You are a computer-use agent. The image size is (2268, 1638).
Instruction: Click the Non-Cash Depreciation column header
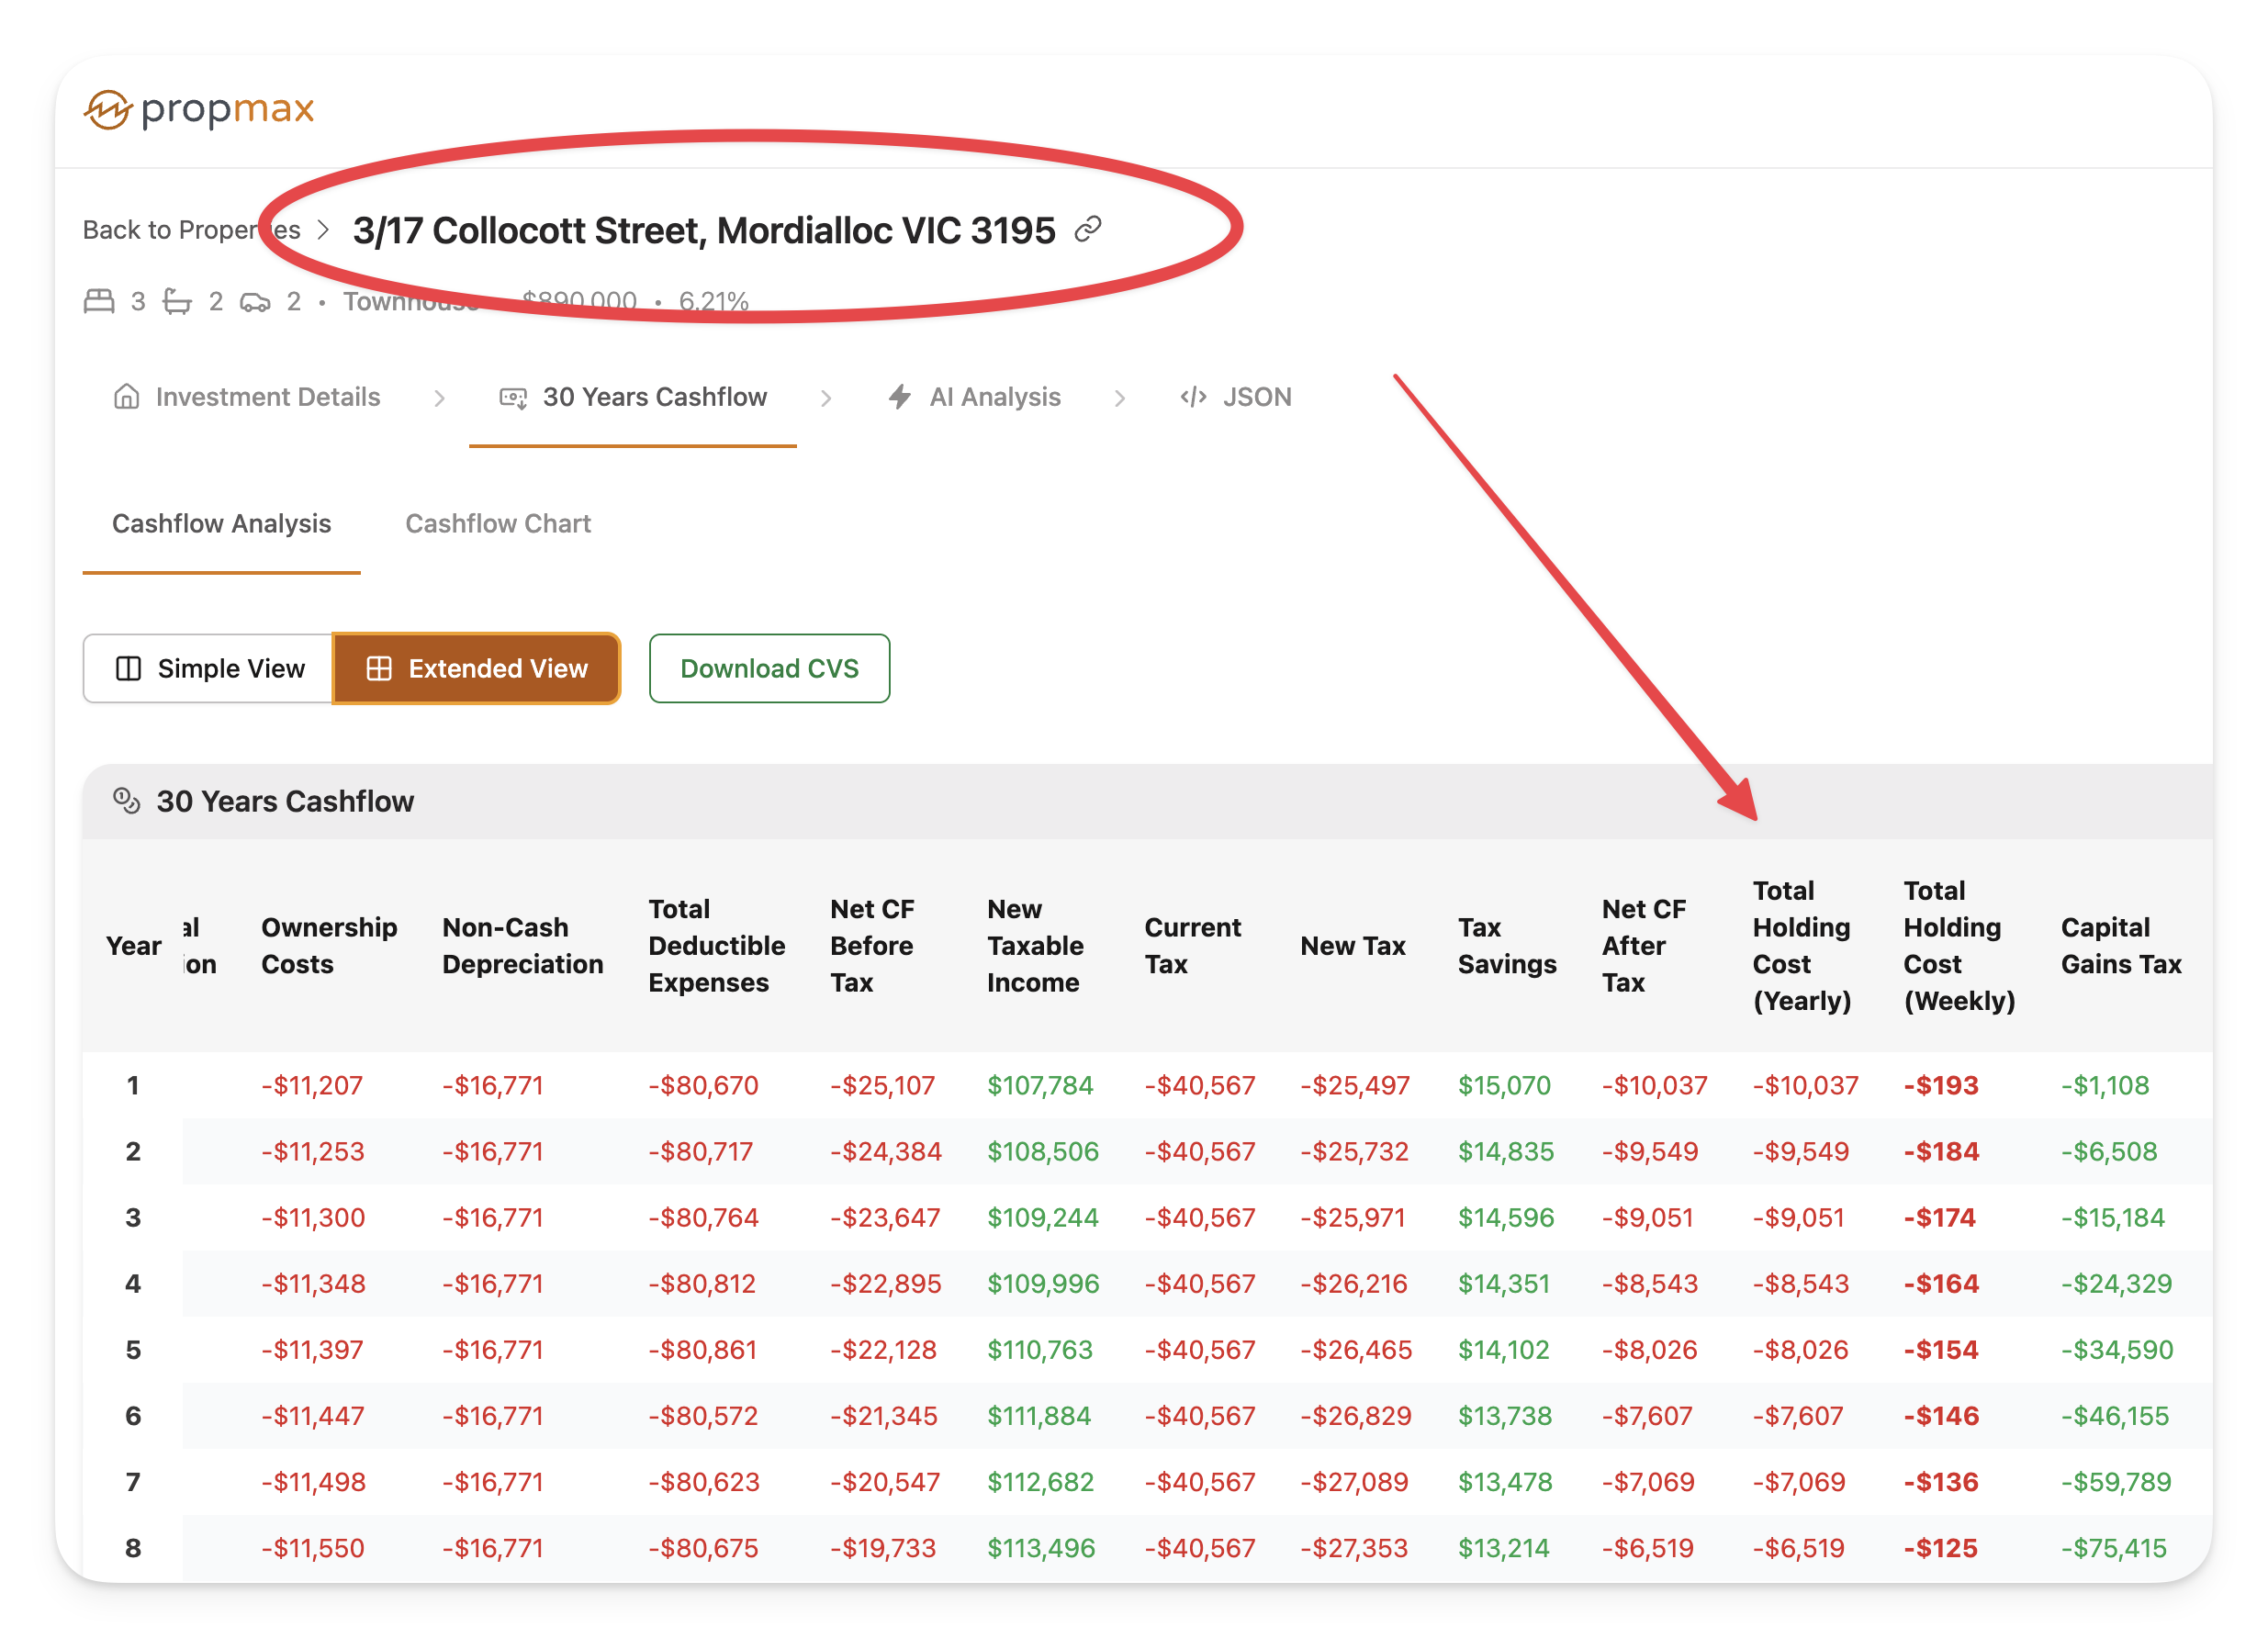(x=523, y=946)
